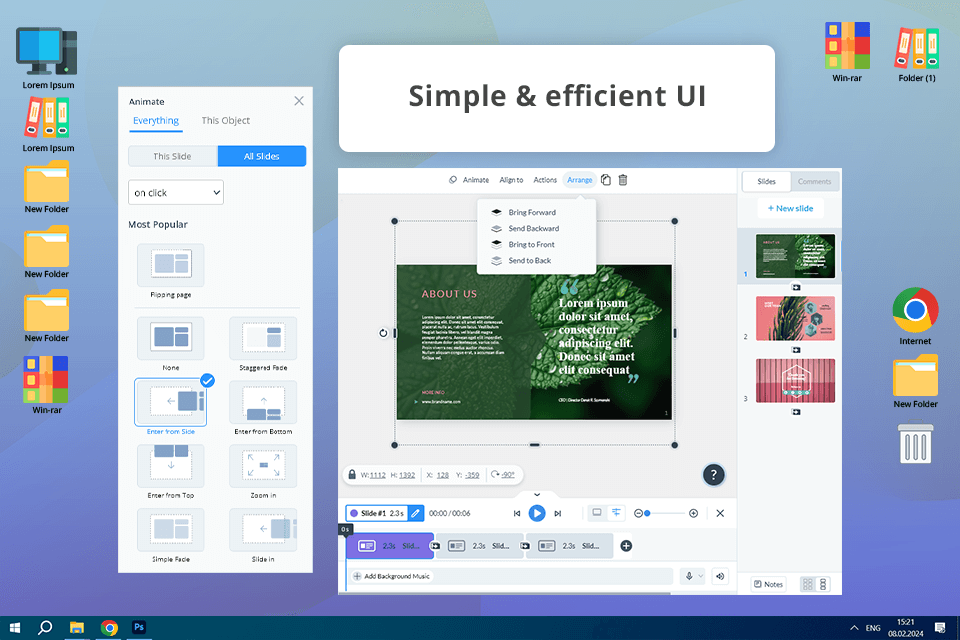Viewport: 960px width, 640px height.
Task: Select slide 2 thumbnail in Slides panel
Action: point(795,318)
